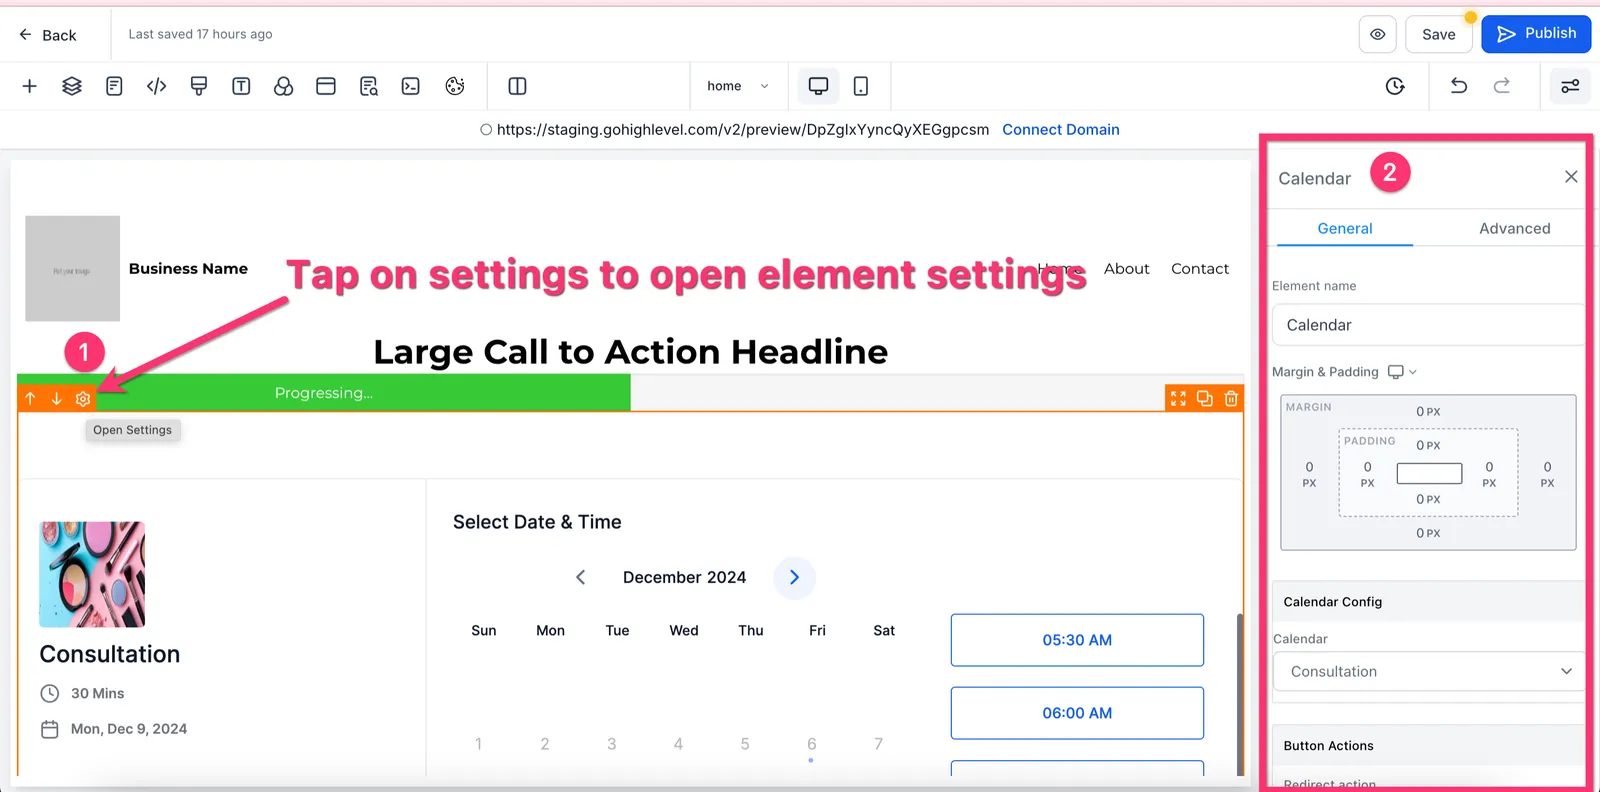Click the Button Actions section header
This screenshot has height=792, width=1600.
(1427, 746)
